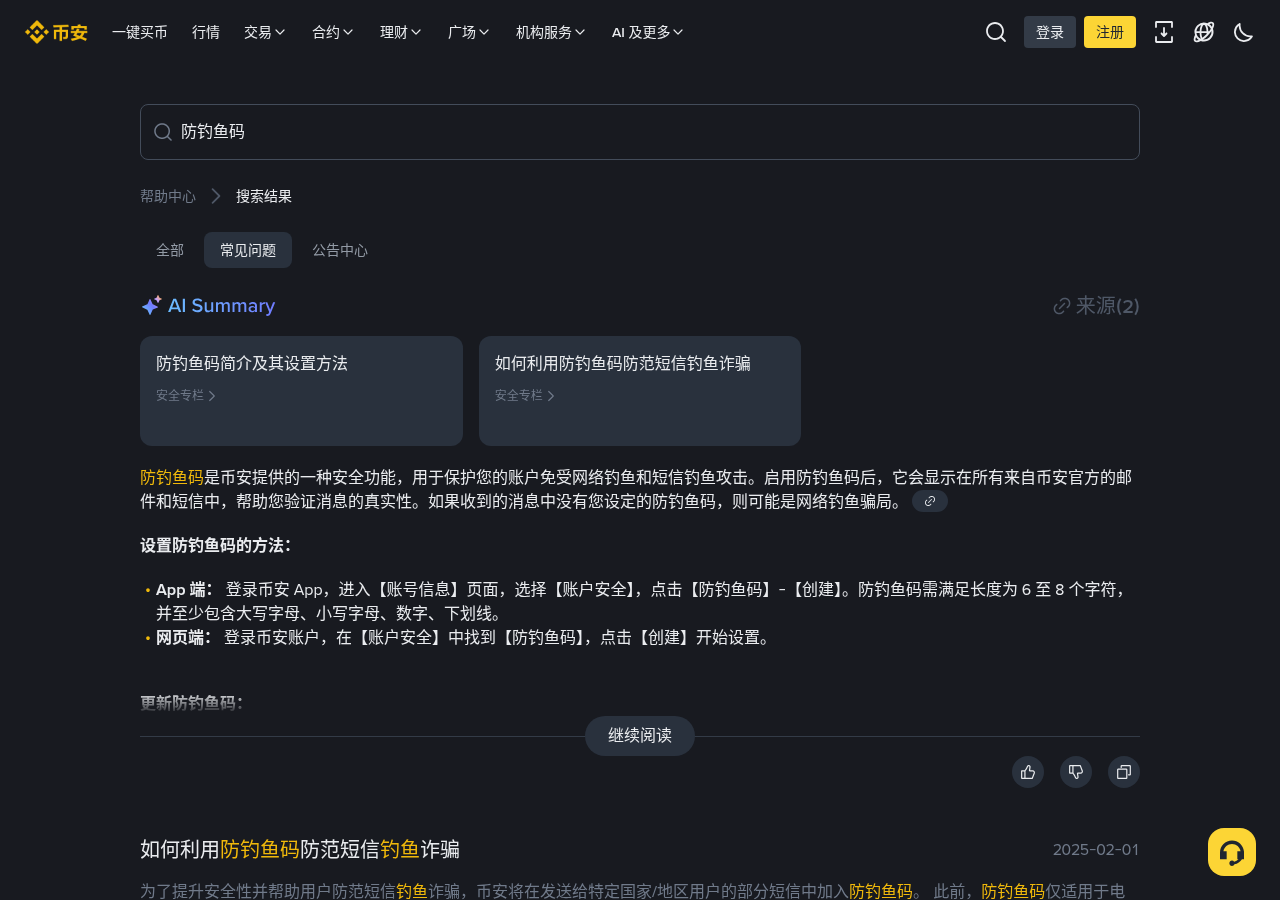The height and width of the screenshot is (900, 1280).
Task: Click the thumbs up feedback icon
Action: 1028,772
